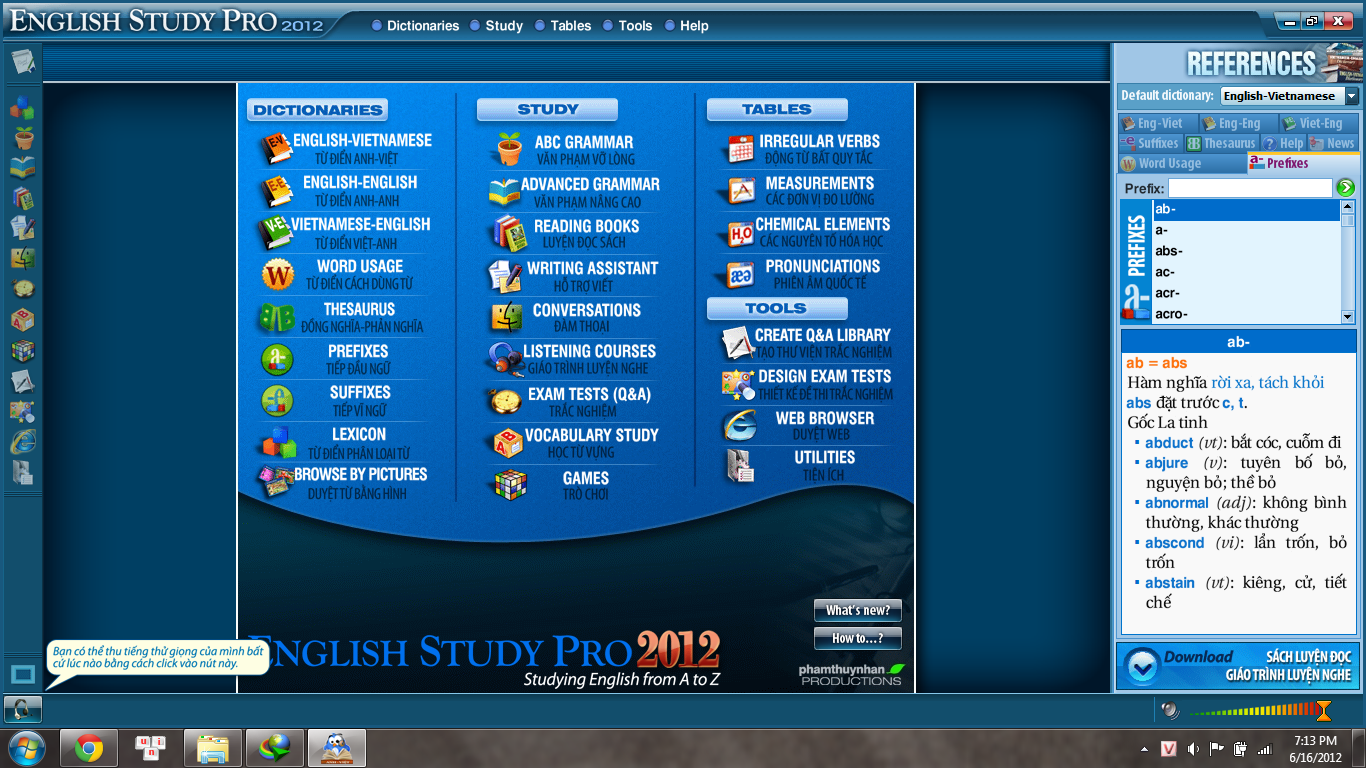
Task: Select 'abs-' in the prefixes list
Action: pyautogui.click(x=1246, y=251)
